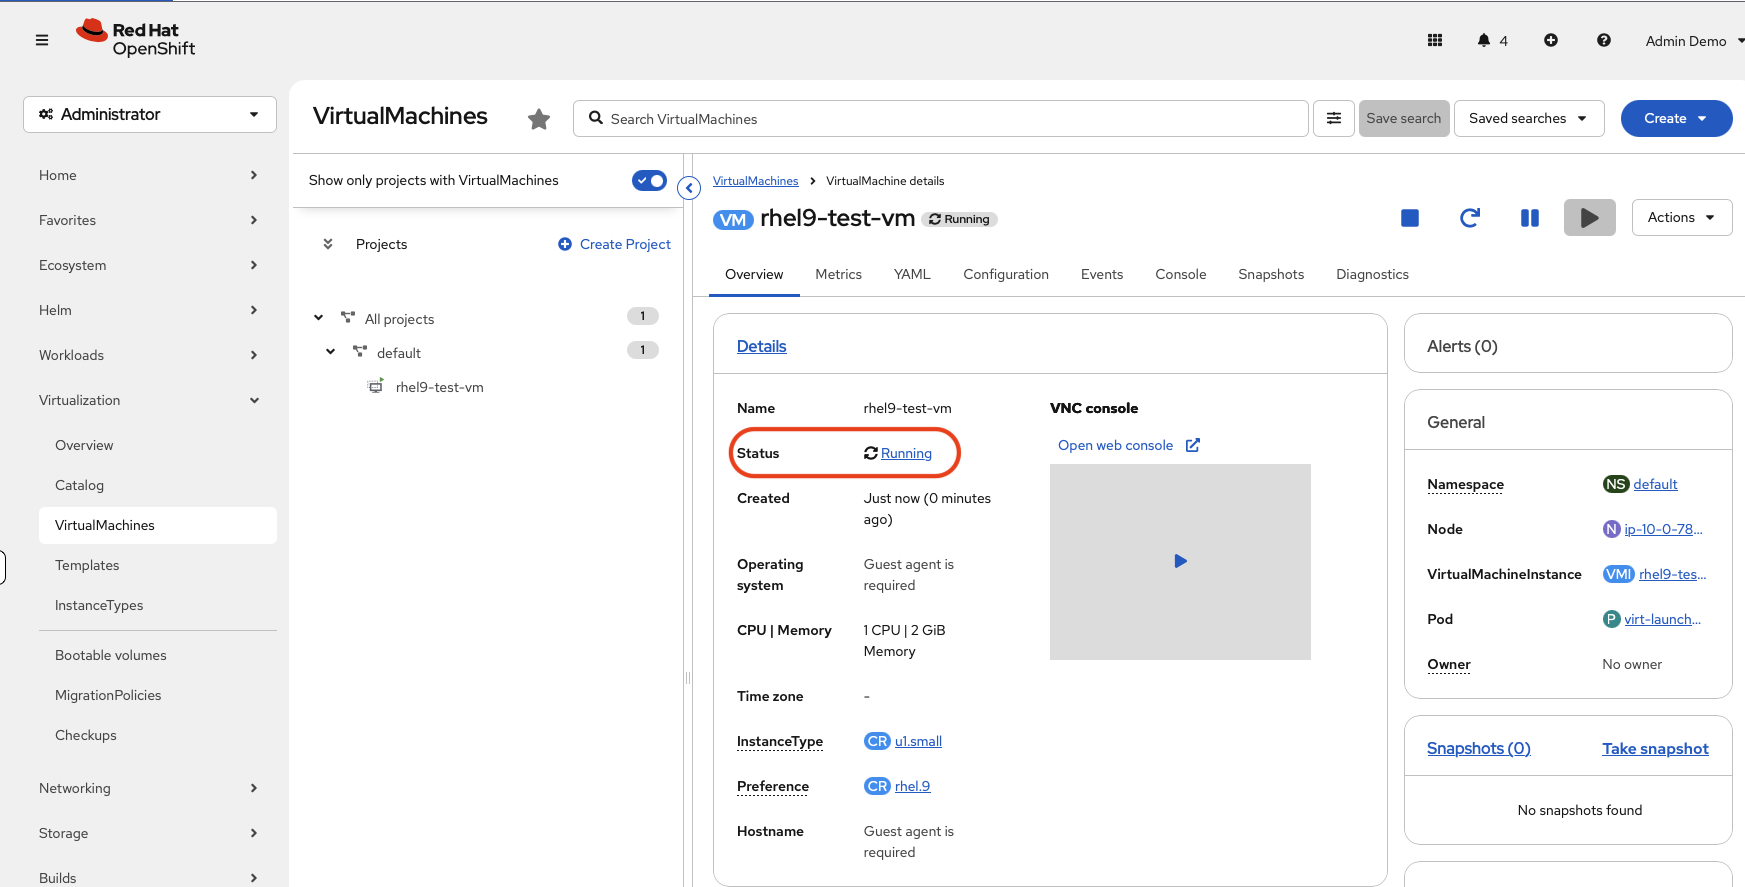
Task: Pause the VM using the pause icon
Action: tap(1529, 218)
